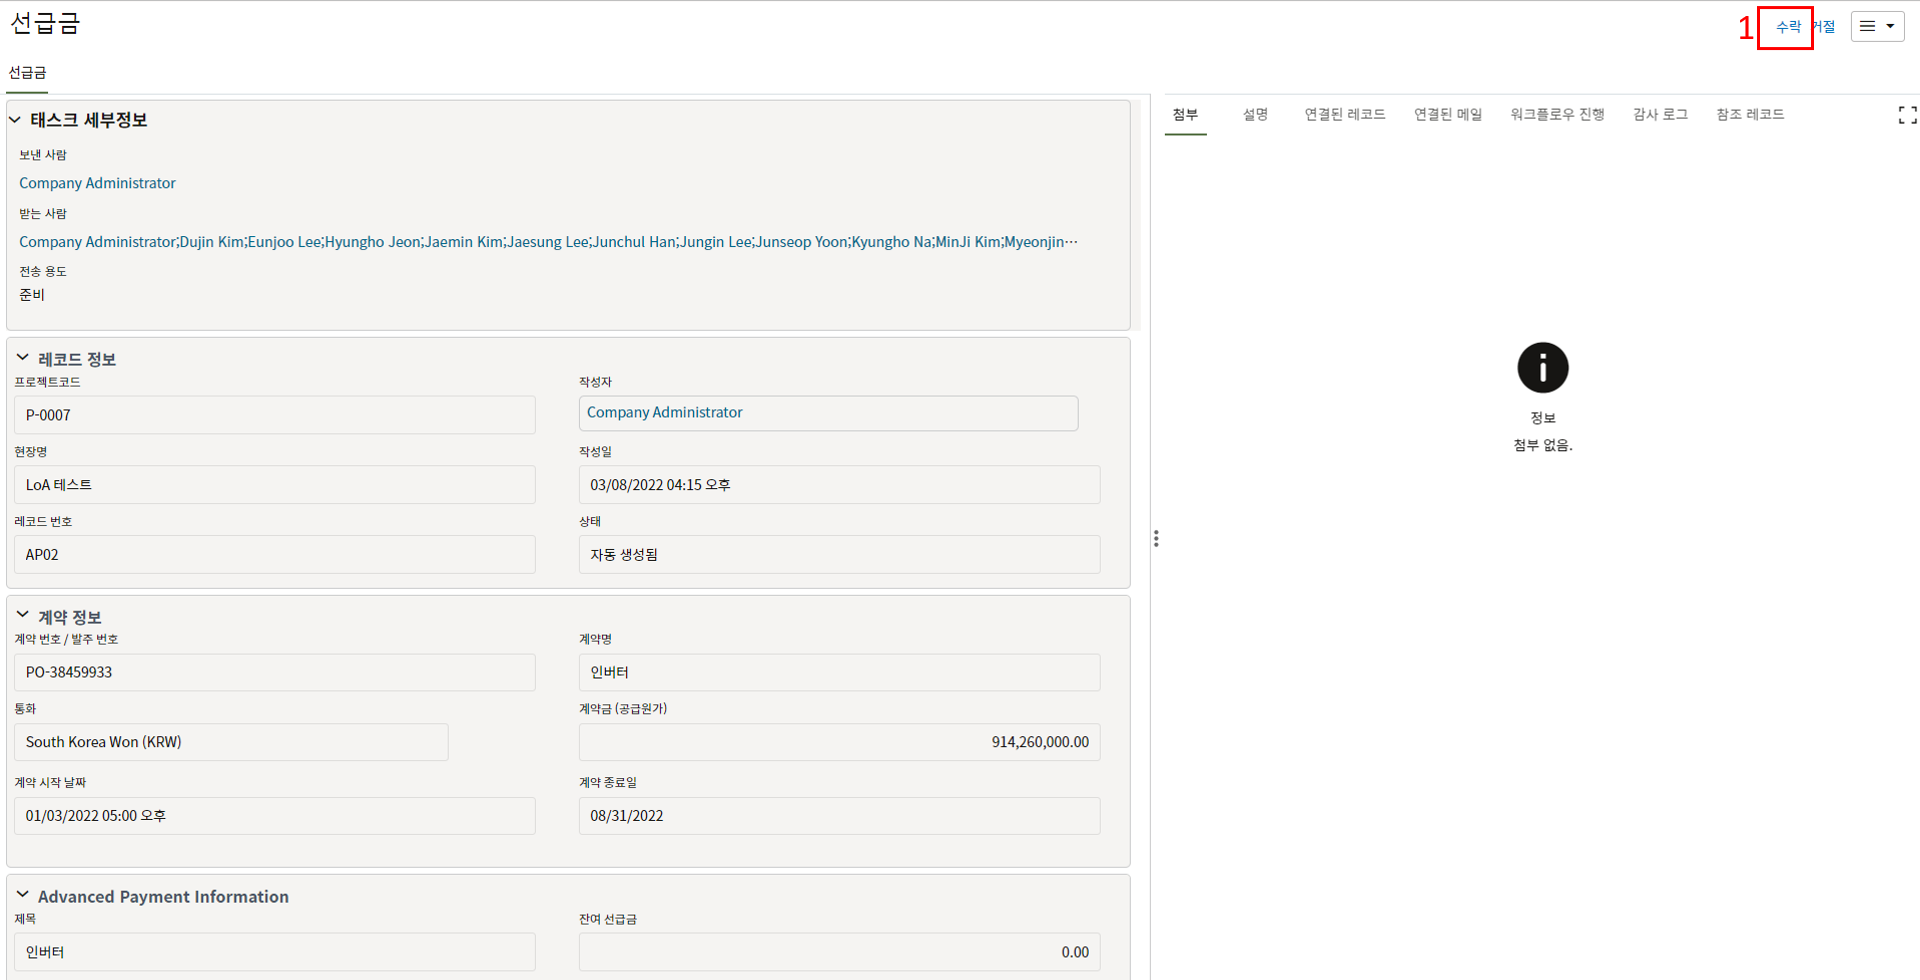The height and width of the screenshot is (980, 1920).
Task: Collapse the 태스크 세부정보 section
Action: [15, 120]
